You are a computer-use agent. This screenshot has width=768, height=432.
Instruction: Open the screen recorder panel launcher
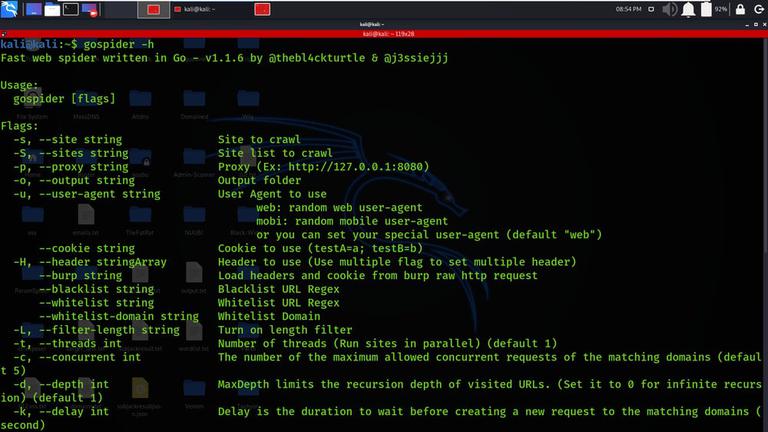(x=90, y=10)
